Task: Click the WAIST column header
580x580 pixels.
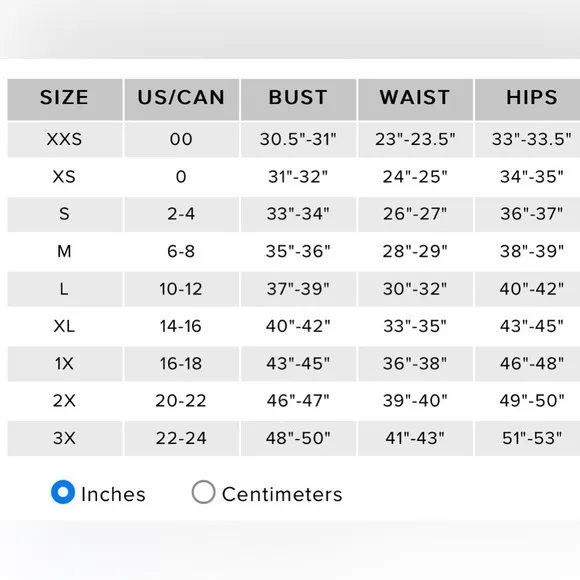Action: 415,100
